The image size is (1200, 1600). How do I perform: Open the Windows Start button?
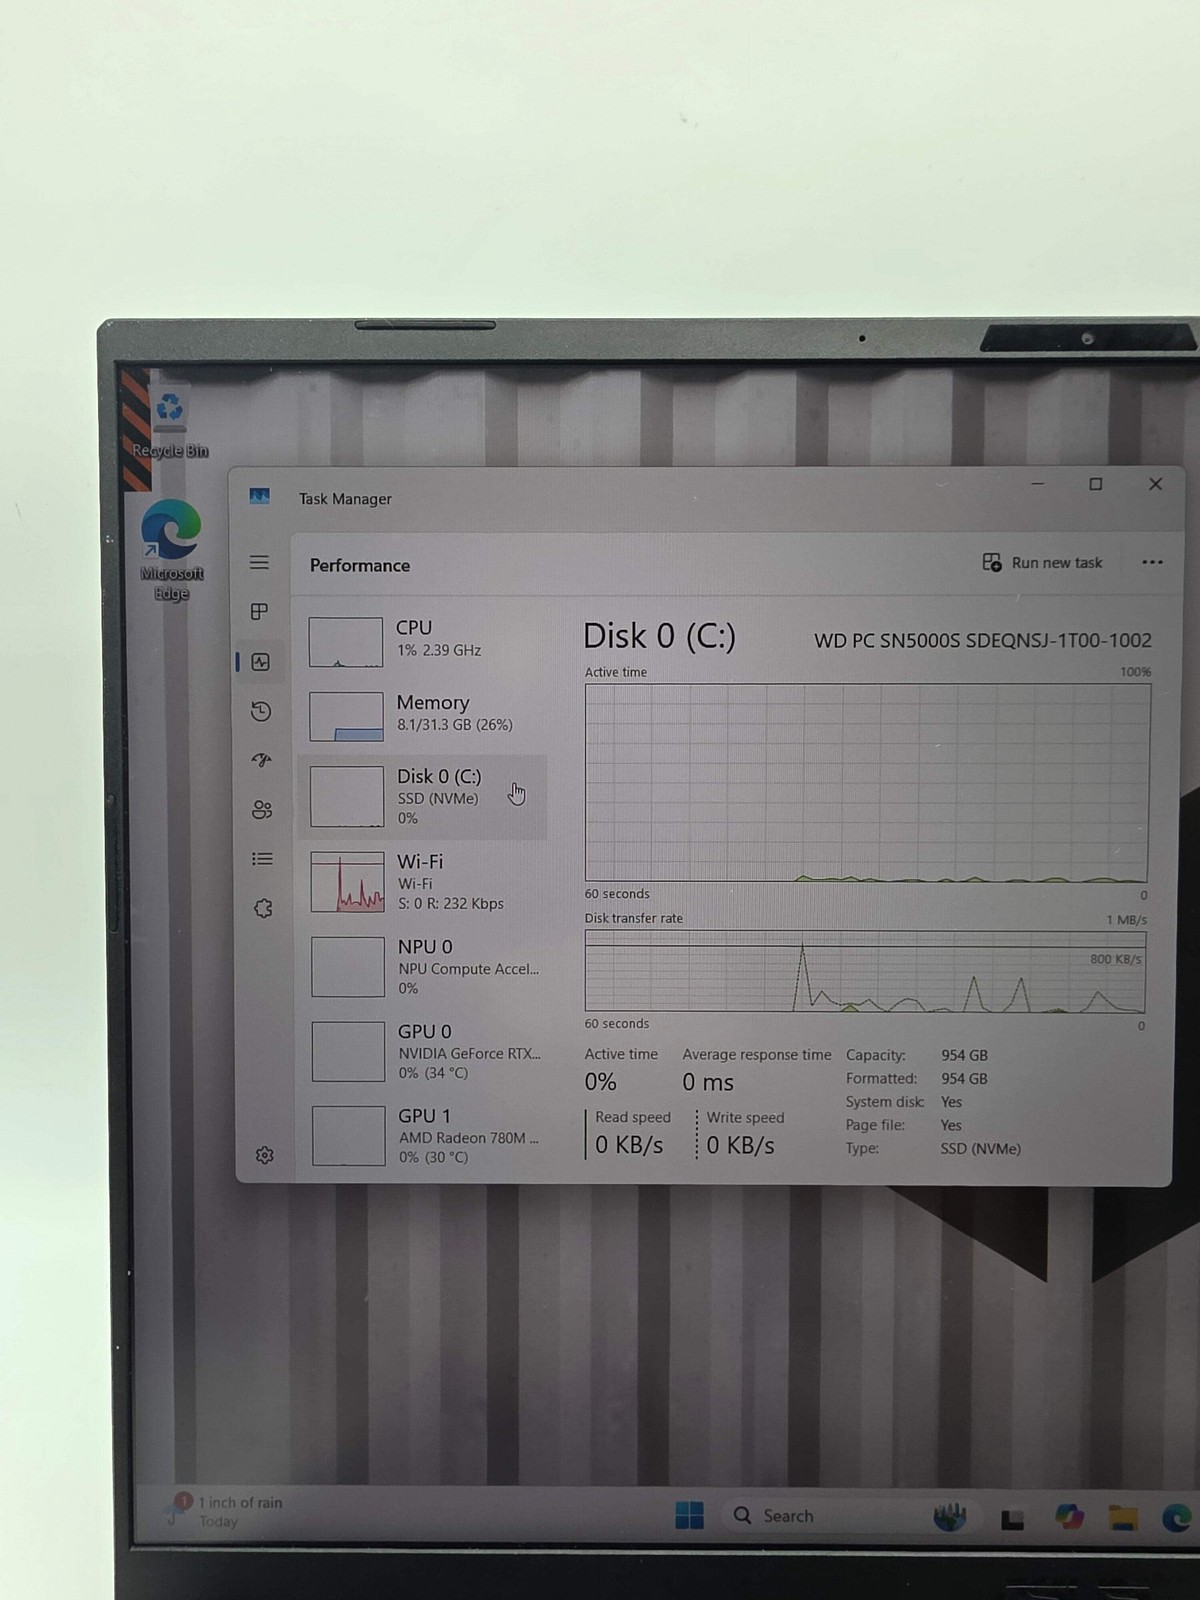[x=689, y=1515]
